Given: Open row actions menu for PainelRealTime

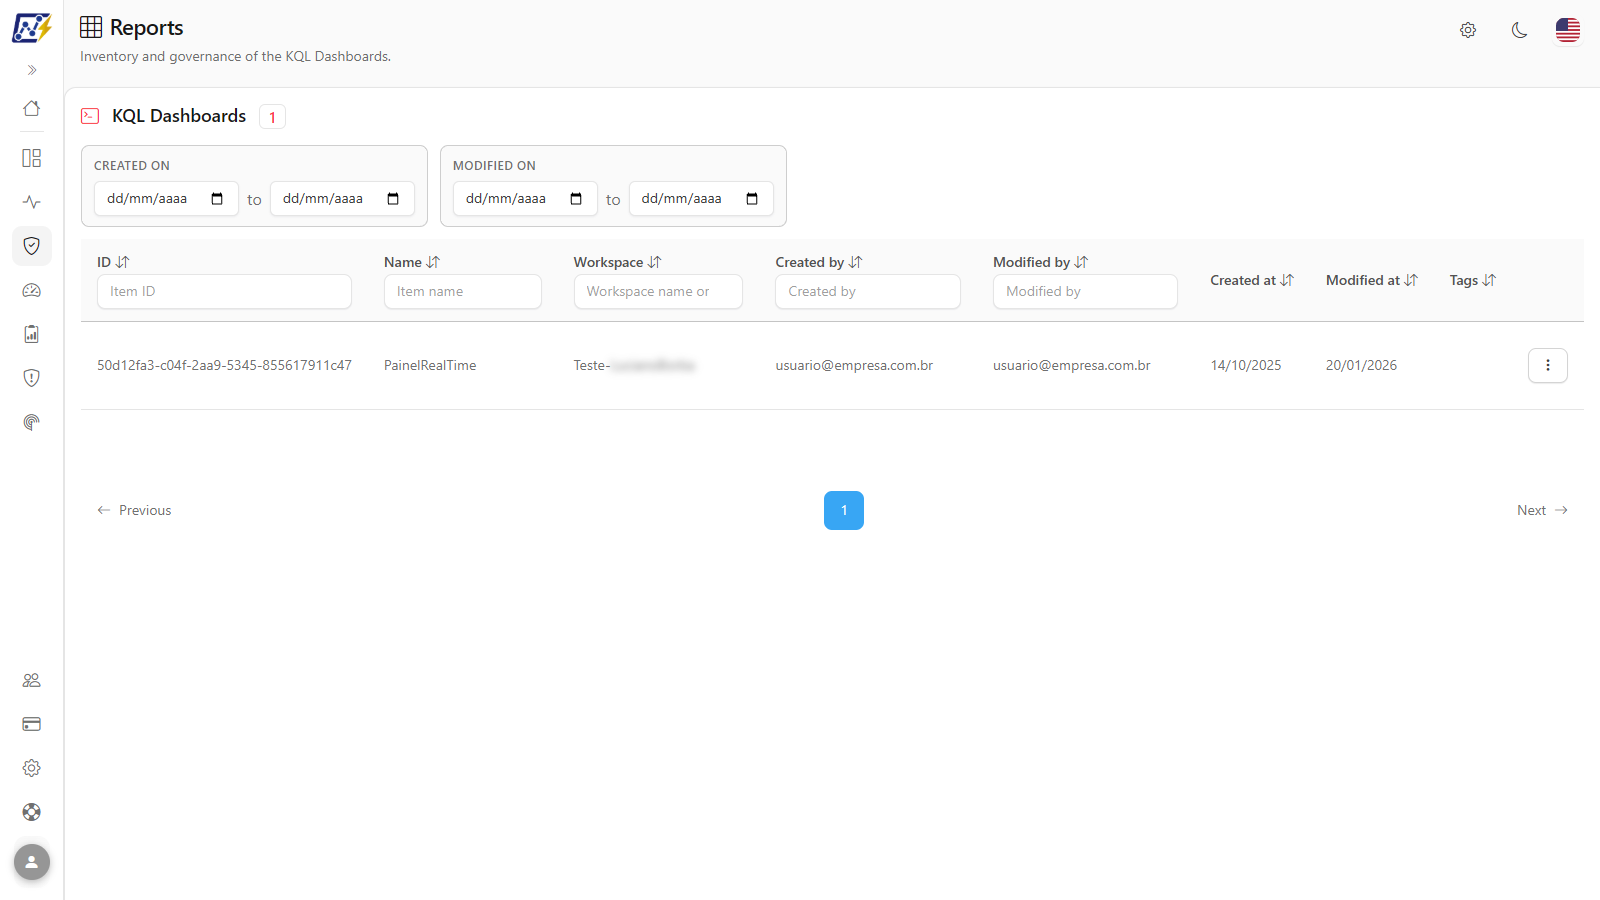Looking at the screenshot, I should point(1548,366).
